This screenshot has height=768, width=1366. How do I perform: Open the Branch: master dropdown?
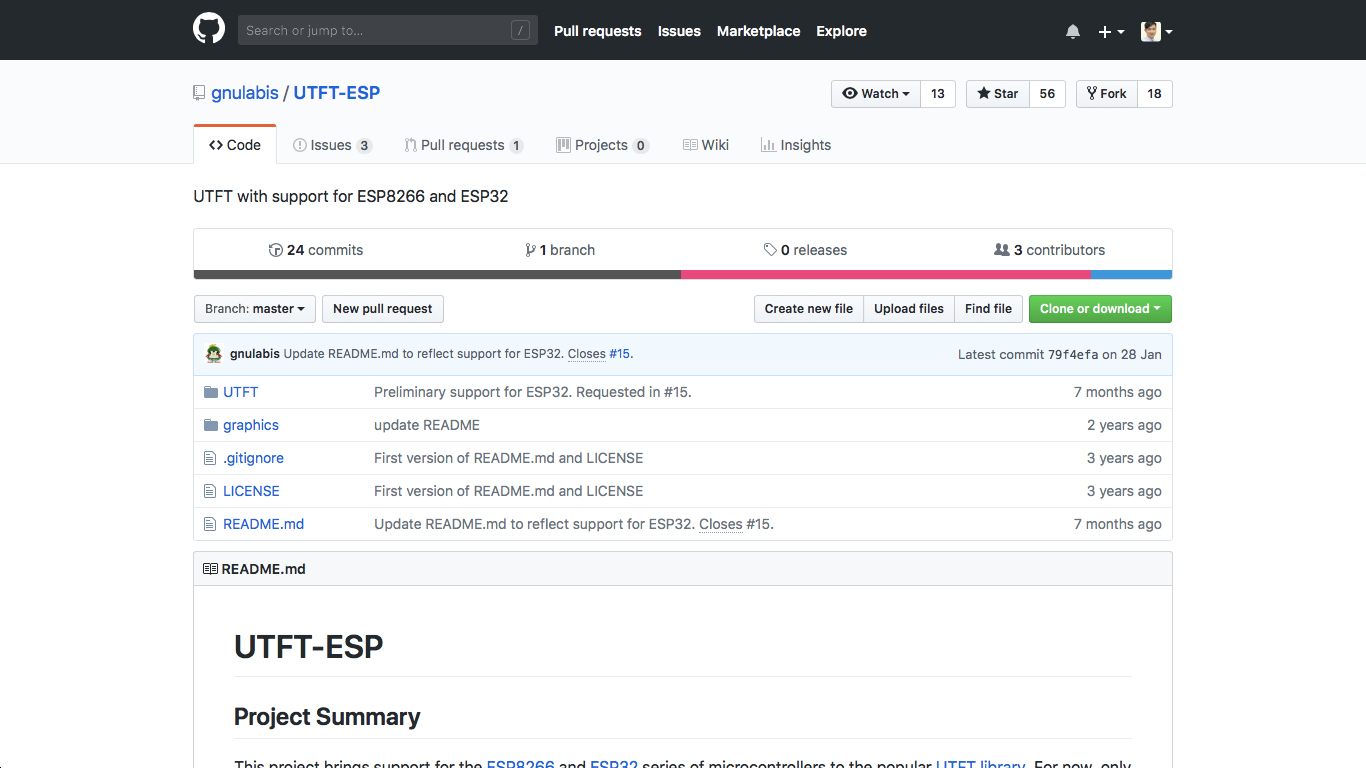(255, 309)
